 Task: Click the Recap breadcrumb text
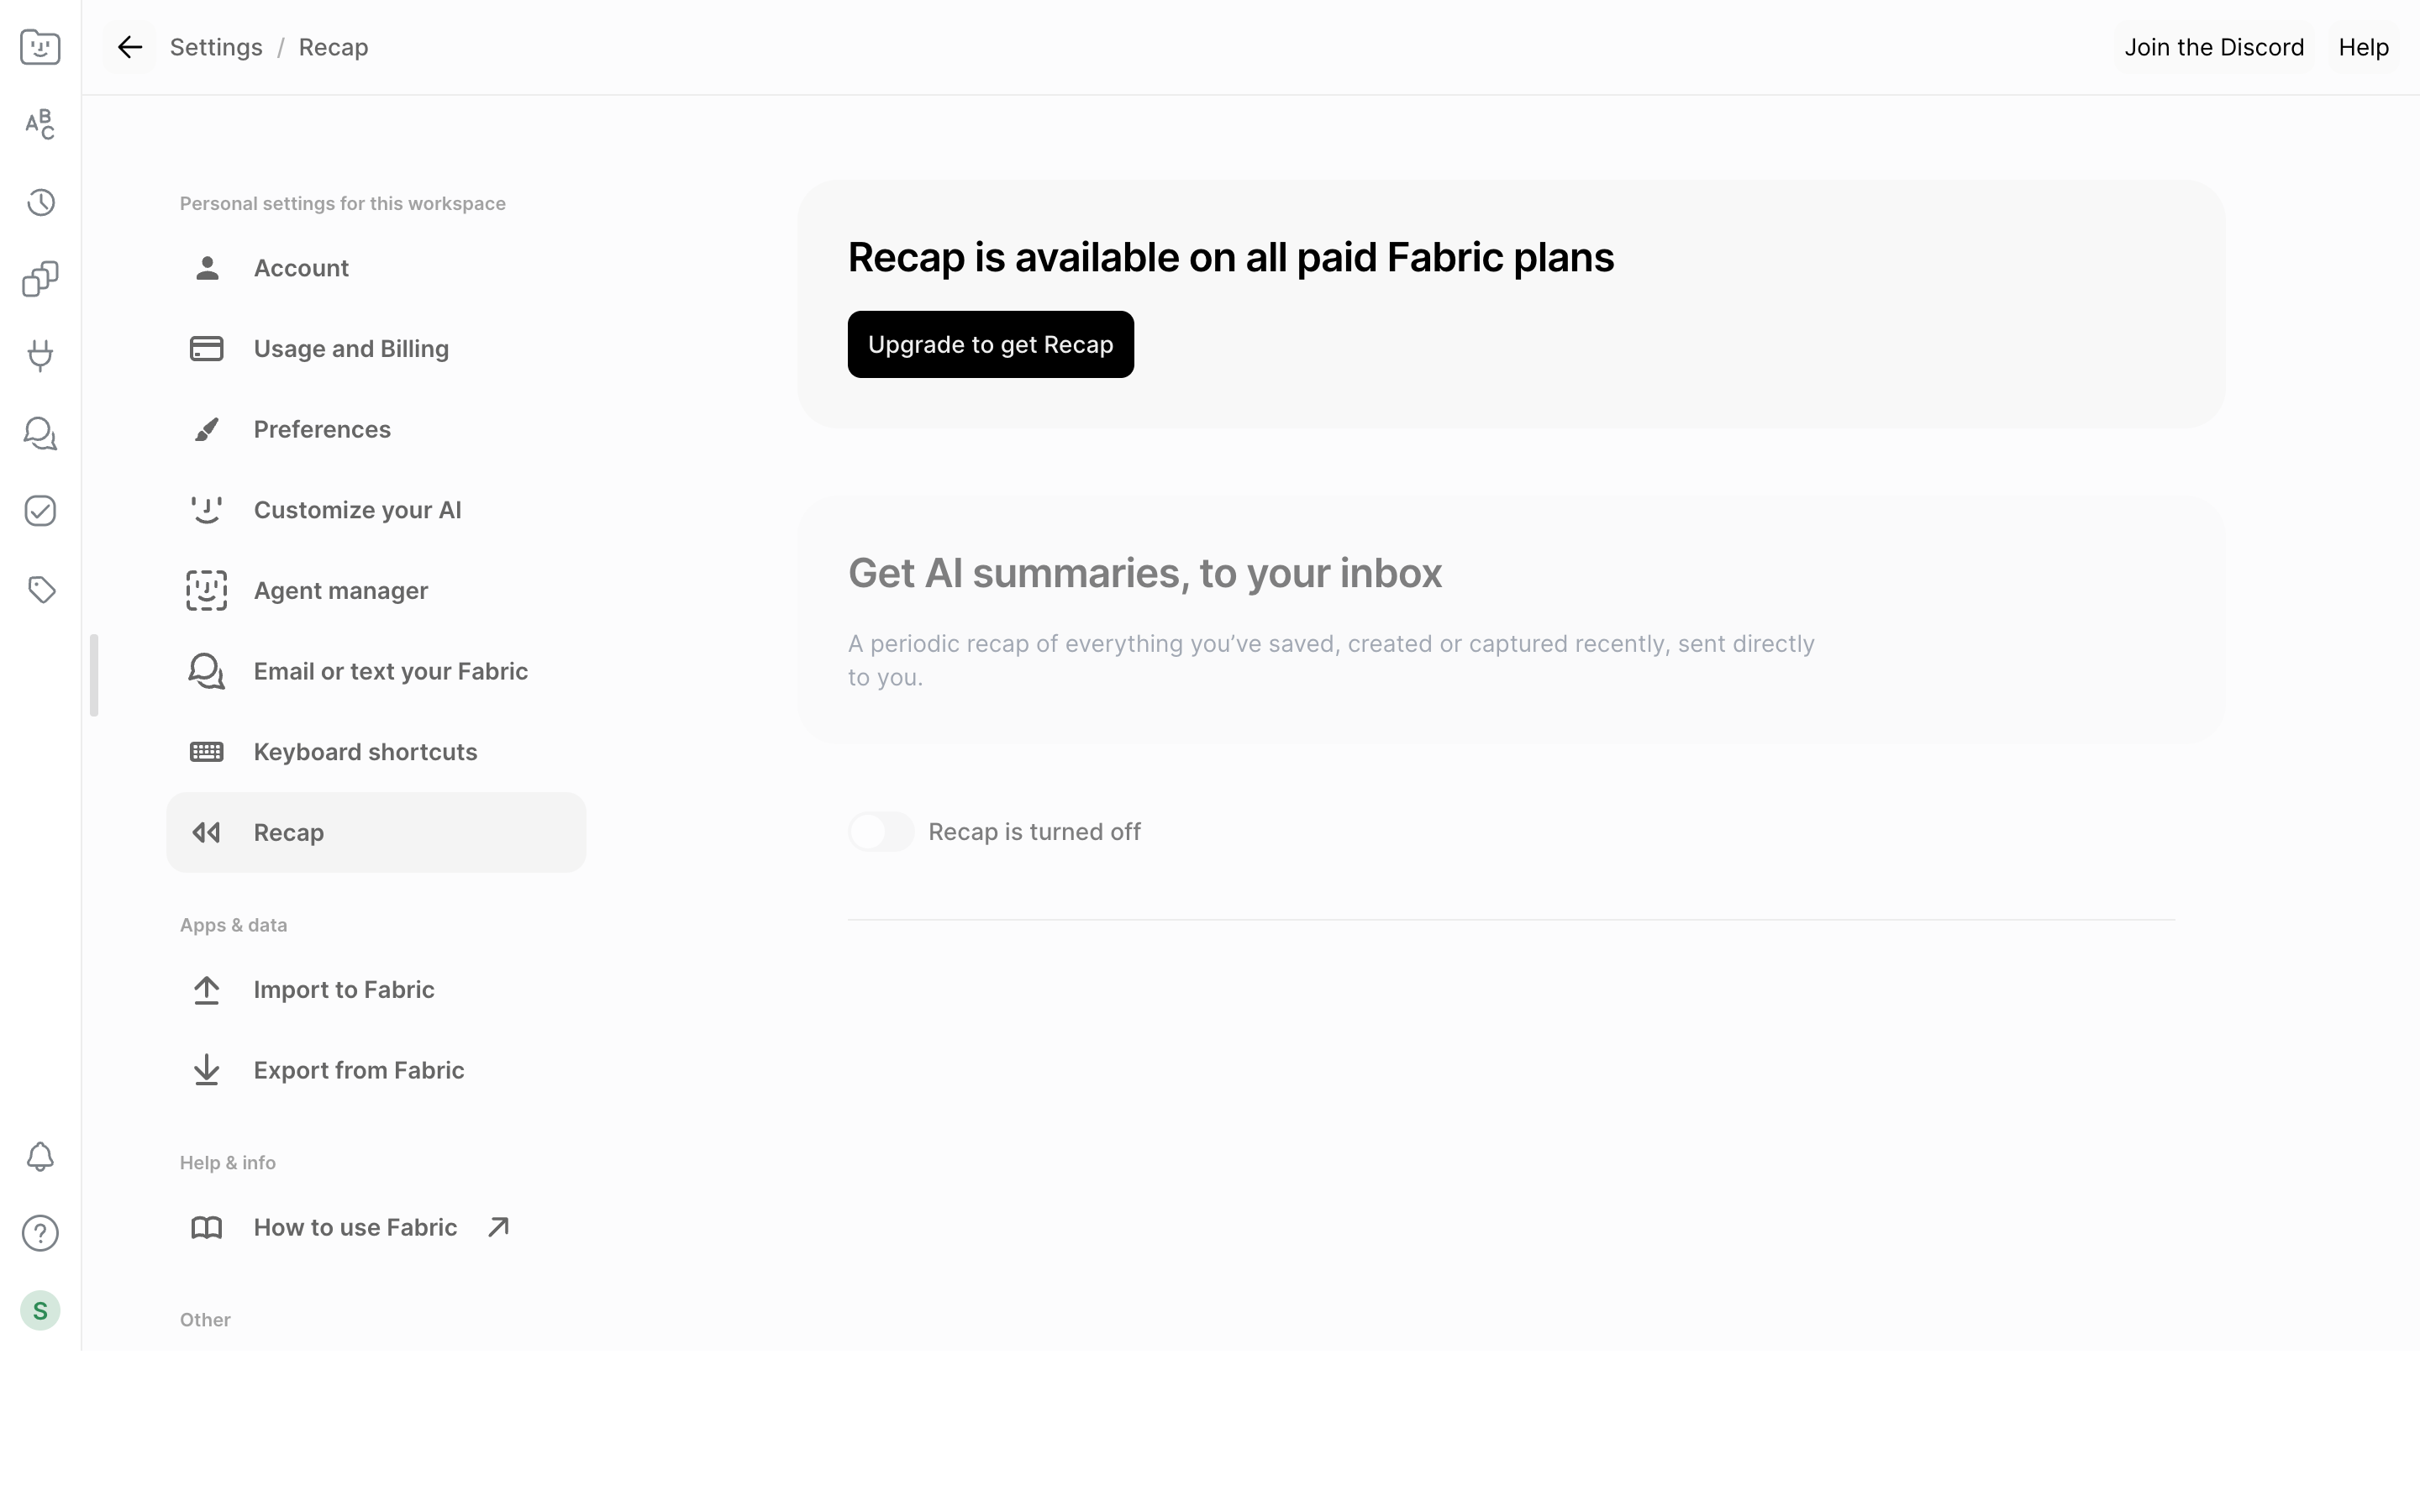[333, 47]
